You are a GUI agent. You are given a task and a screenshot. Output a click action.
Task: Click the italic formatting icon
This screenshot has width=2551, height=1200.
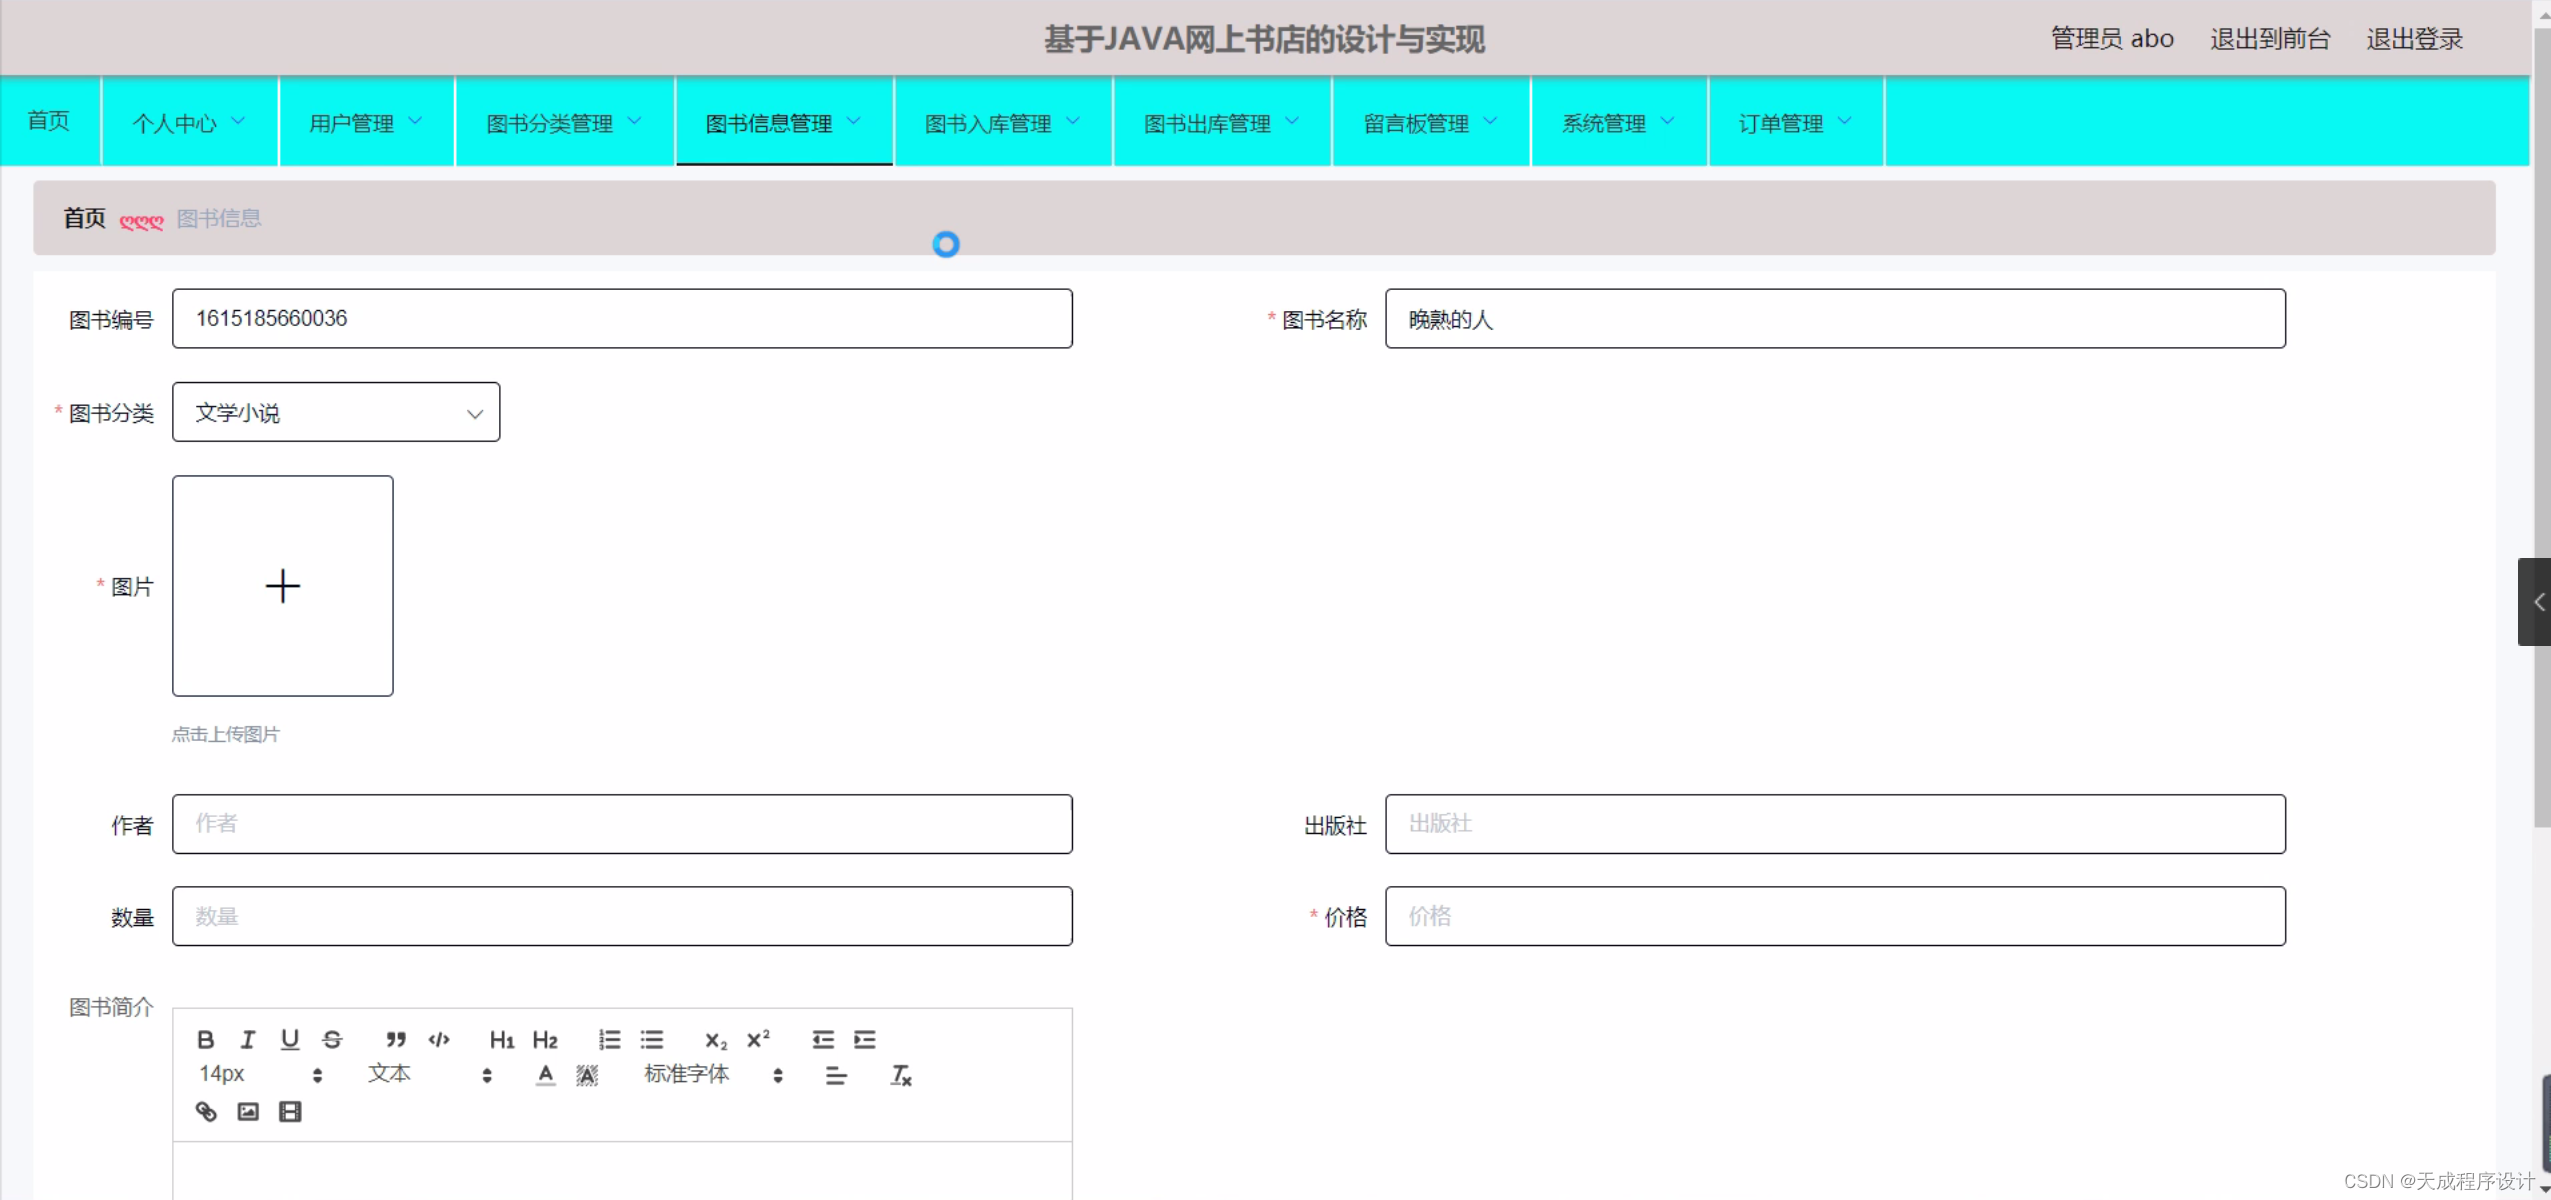tap(248, 1040)
